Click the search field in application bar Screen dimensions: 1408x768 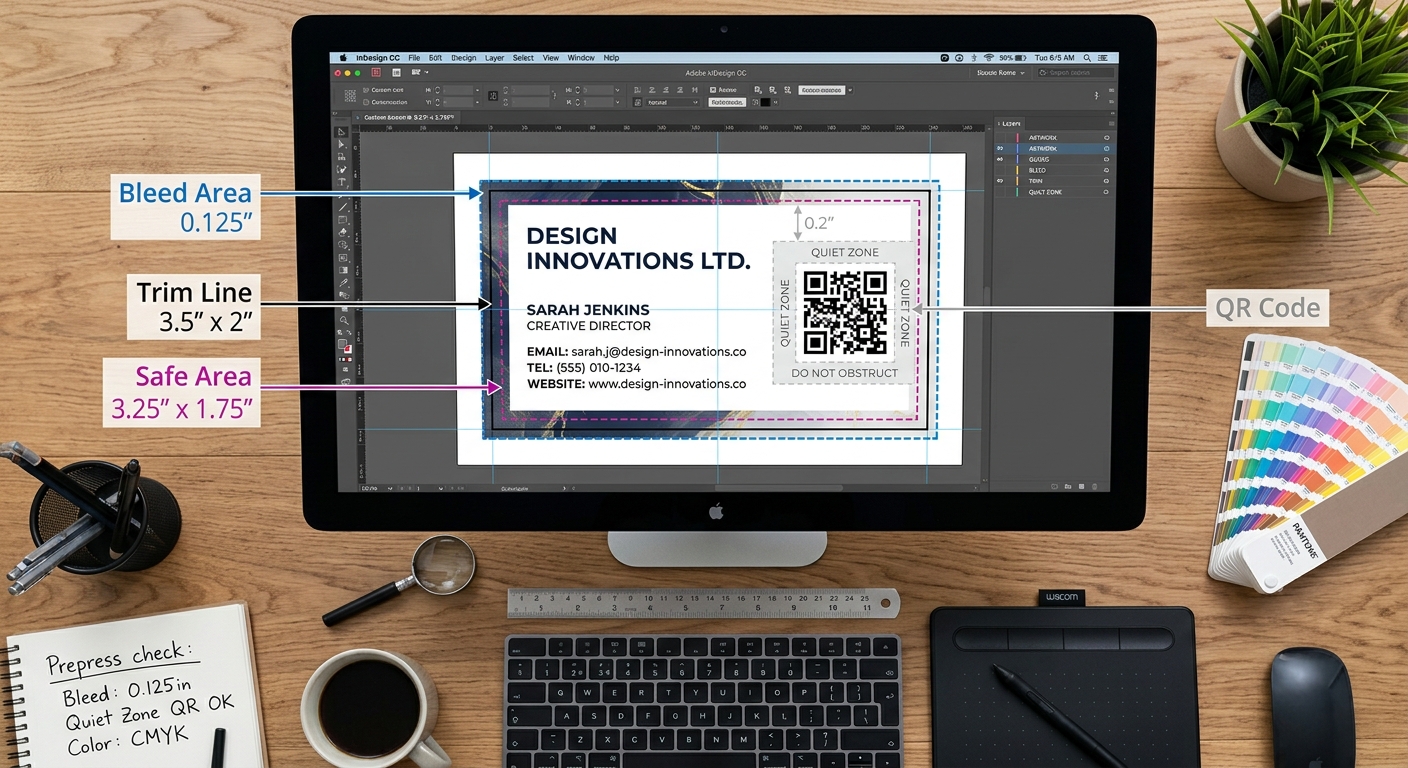pos(1076,73)
